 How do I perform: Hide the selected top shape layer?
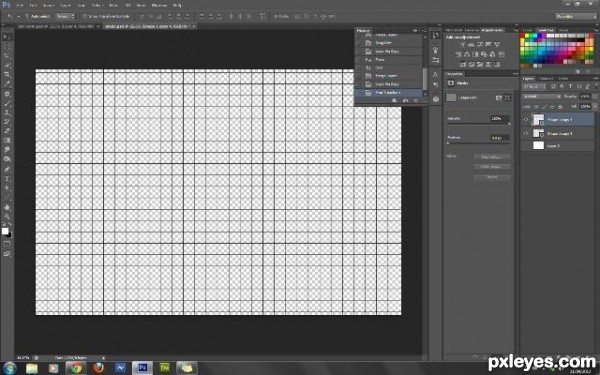pos(526,119)
